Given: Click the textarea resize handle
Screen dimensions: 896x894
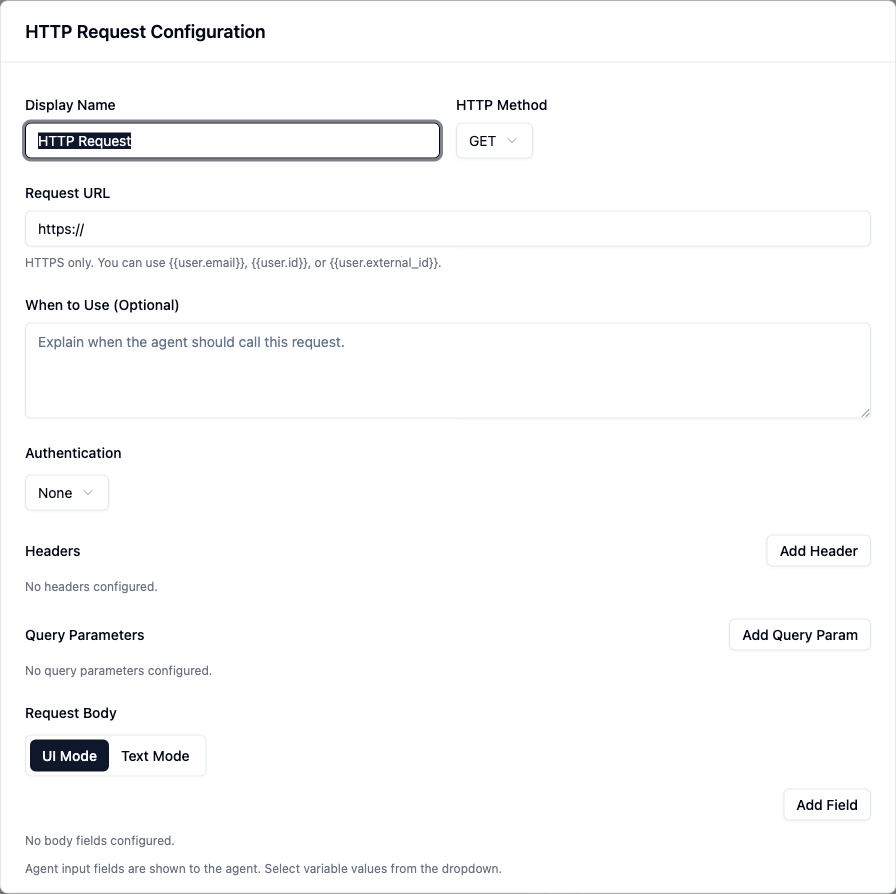Looking at the screenshot, I should pos(864,412).
